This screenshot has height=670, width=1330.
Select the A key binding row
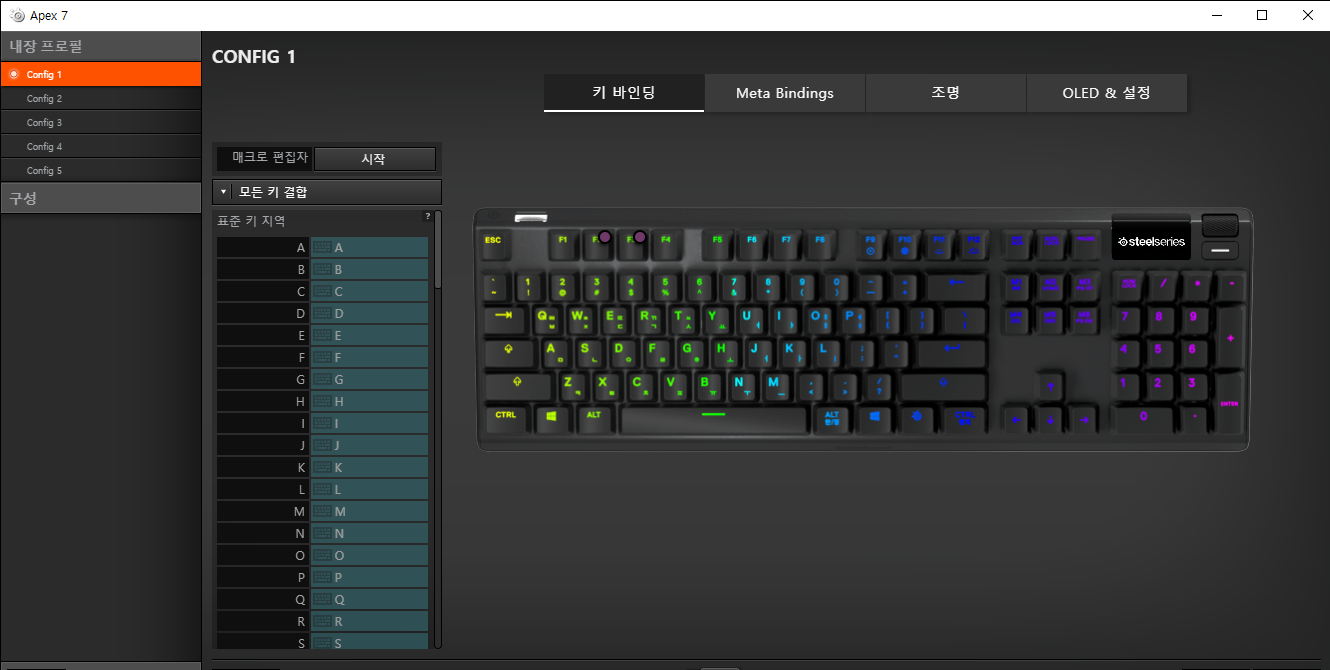(322, 247)
